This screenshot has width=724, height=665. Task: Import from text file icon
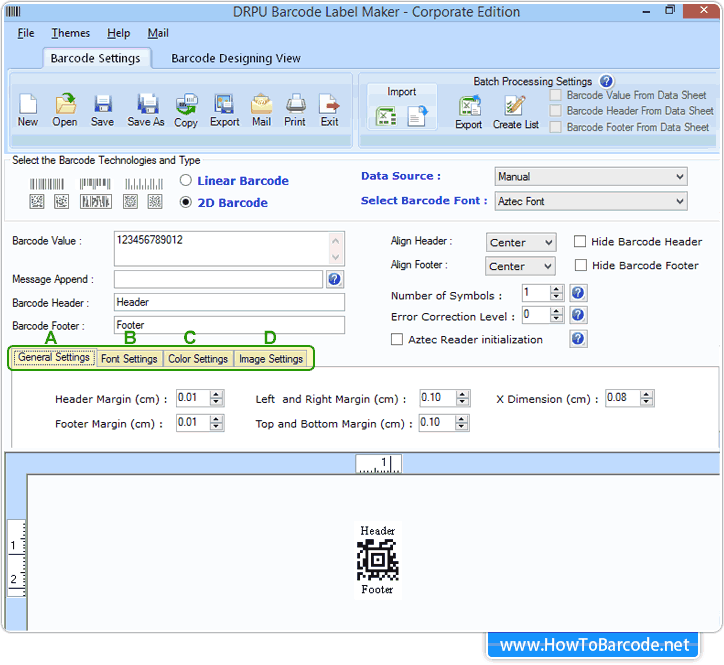pos(418,116)
